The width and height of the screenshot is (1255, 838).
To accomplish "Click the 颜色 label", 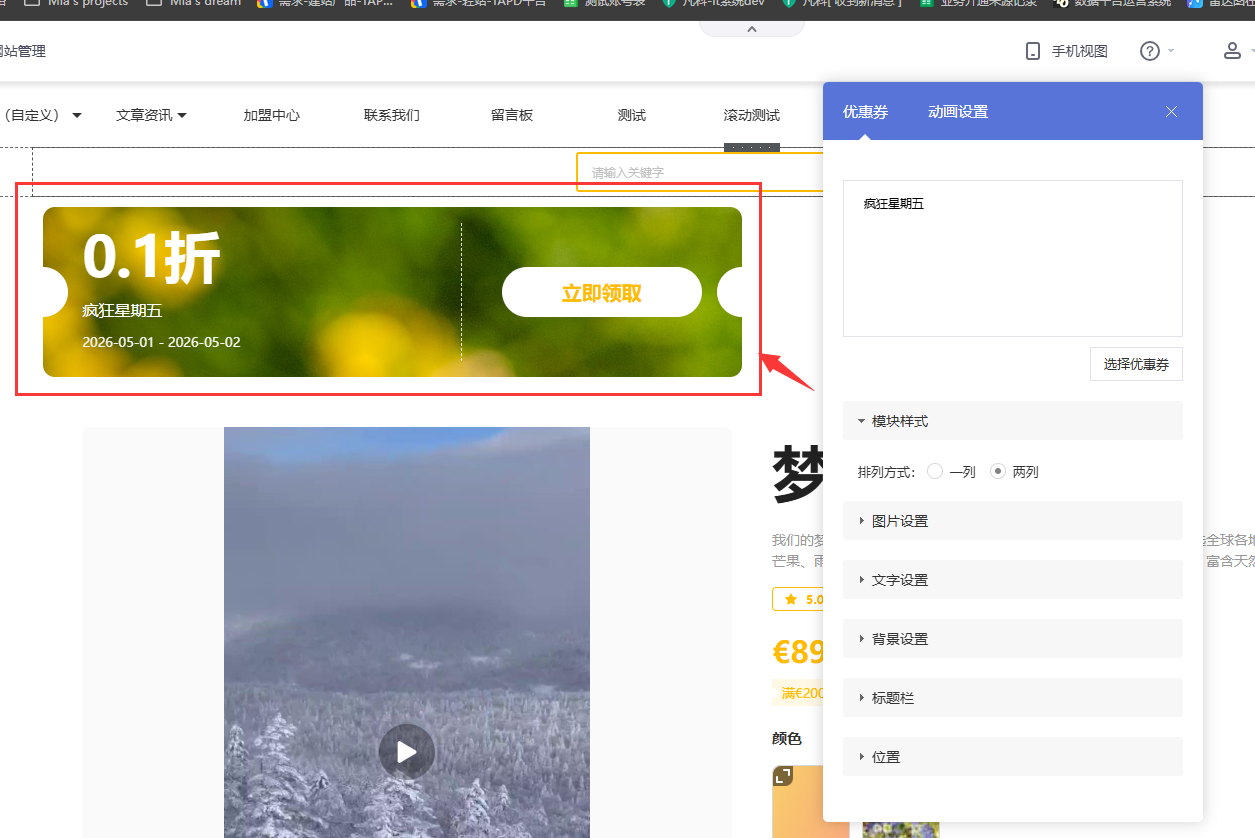I will point(787,739).
